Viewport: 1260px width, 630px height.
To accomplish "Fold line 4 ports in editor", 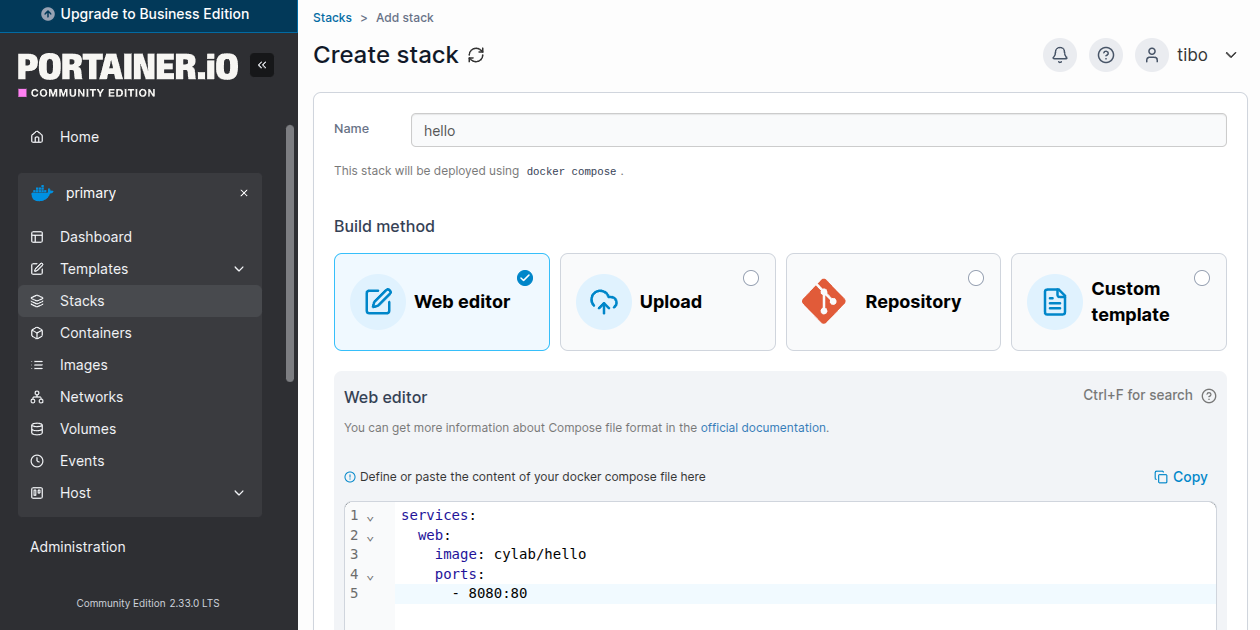I will coord(370,576).
